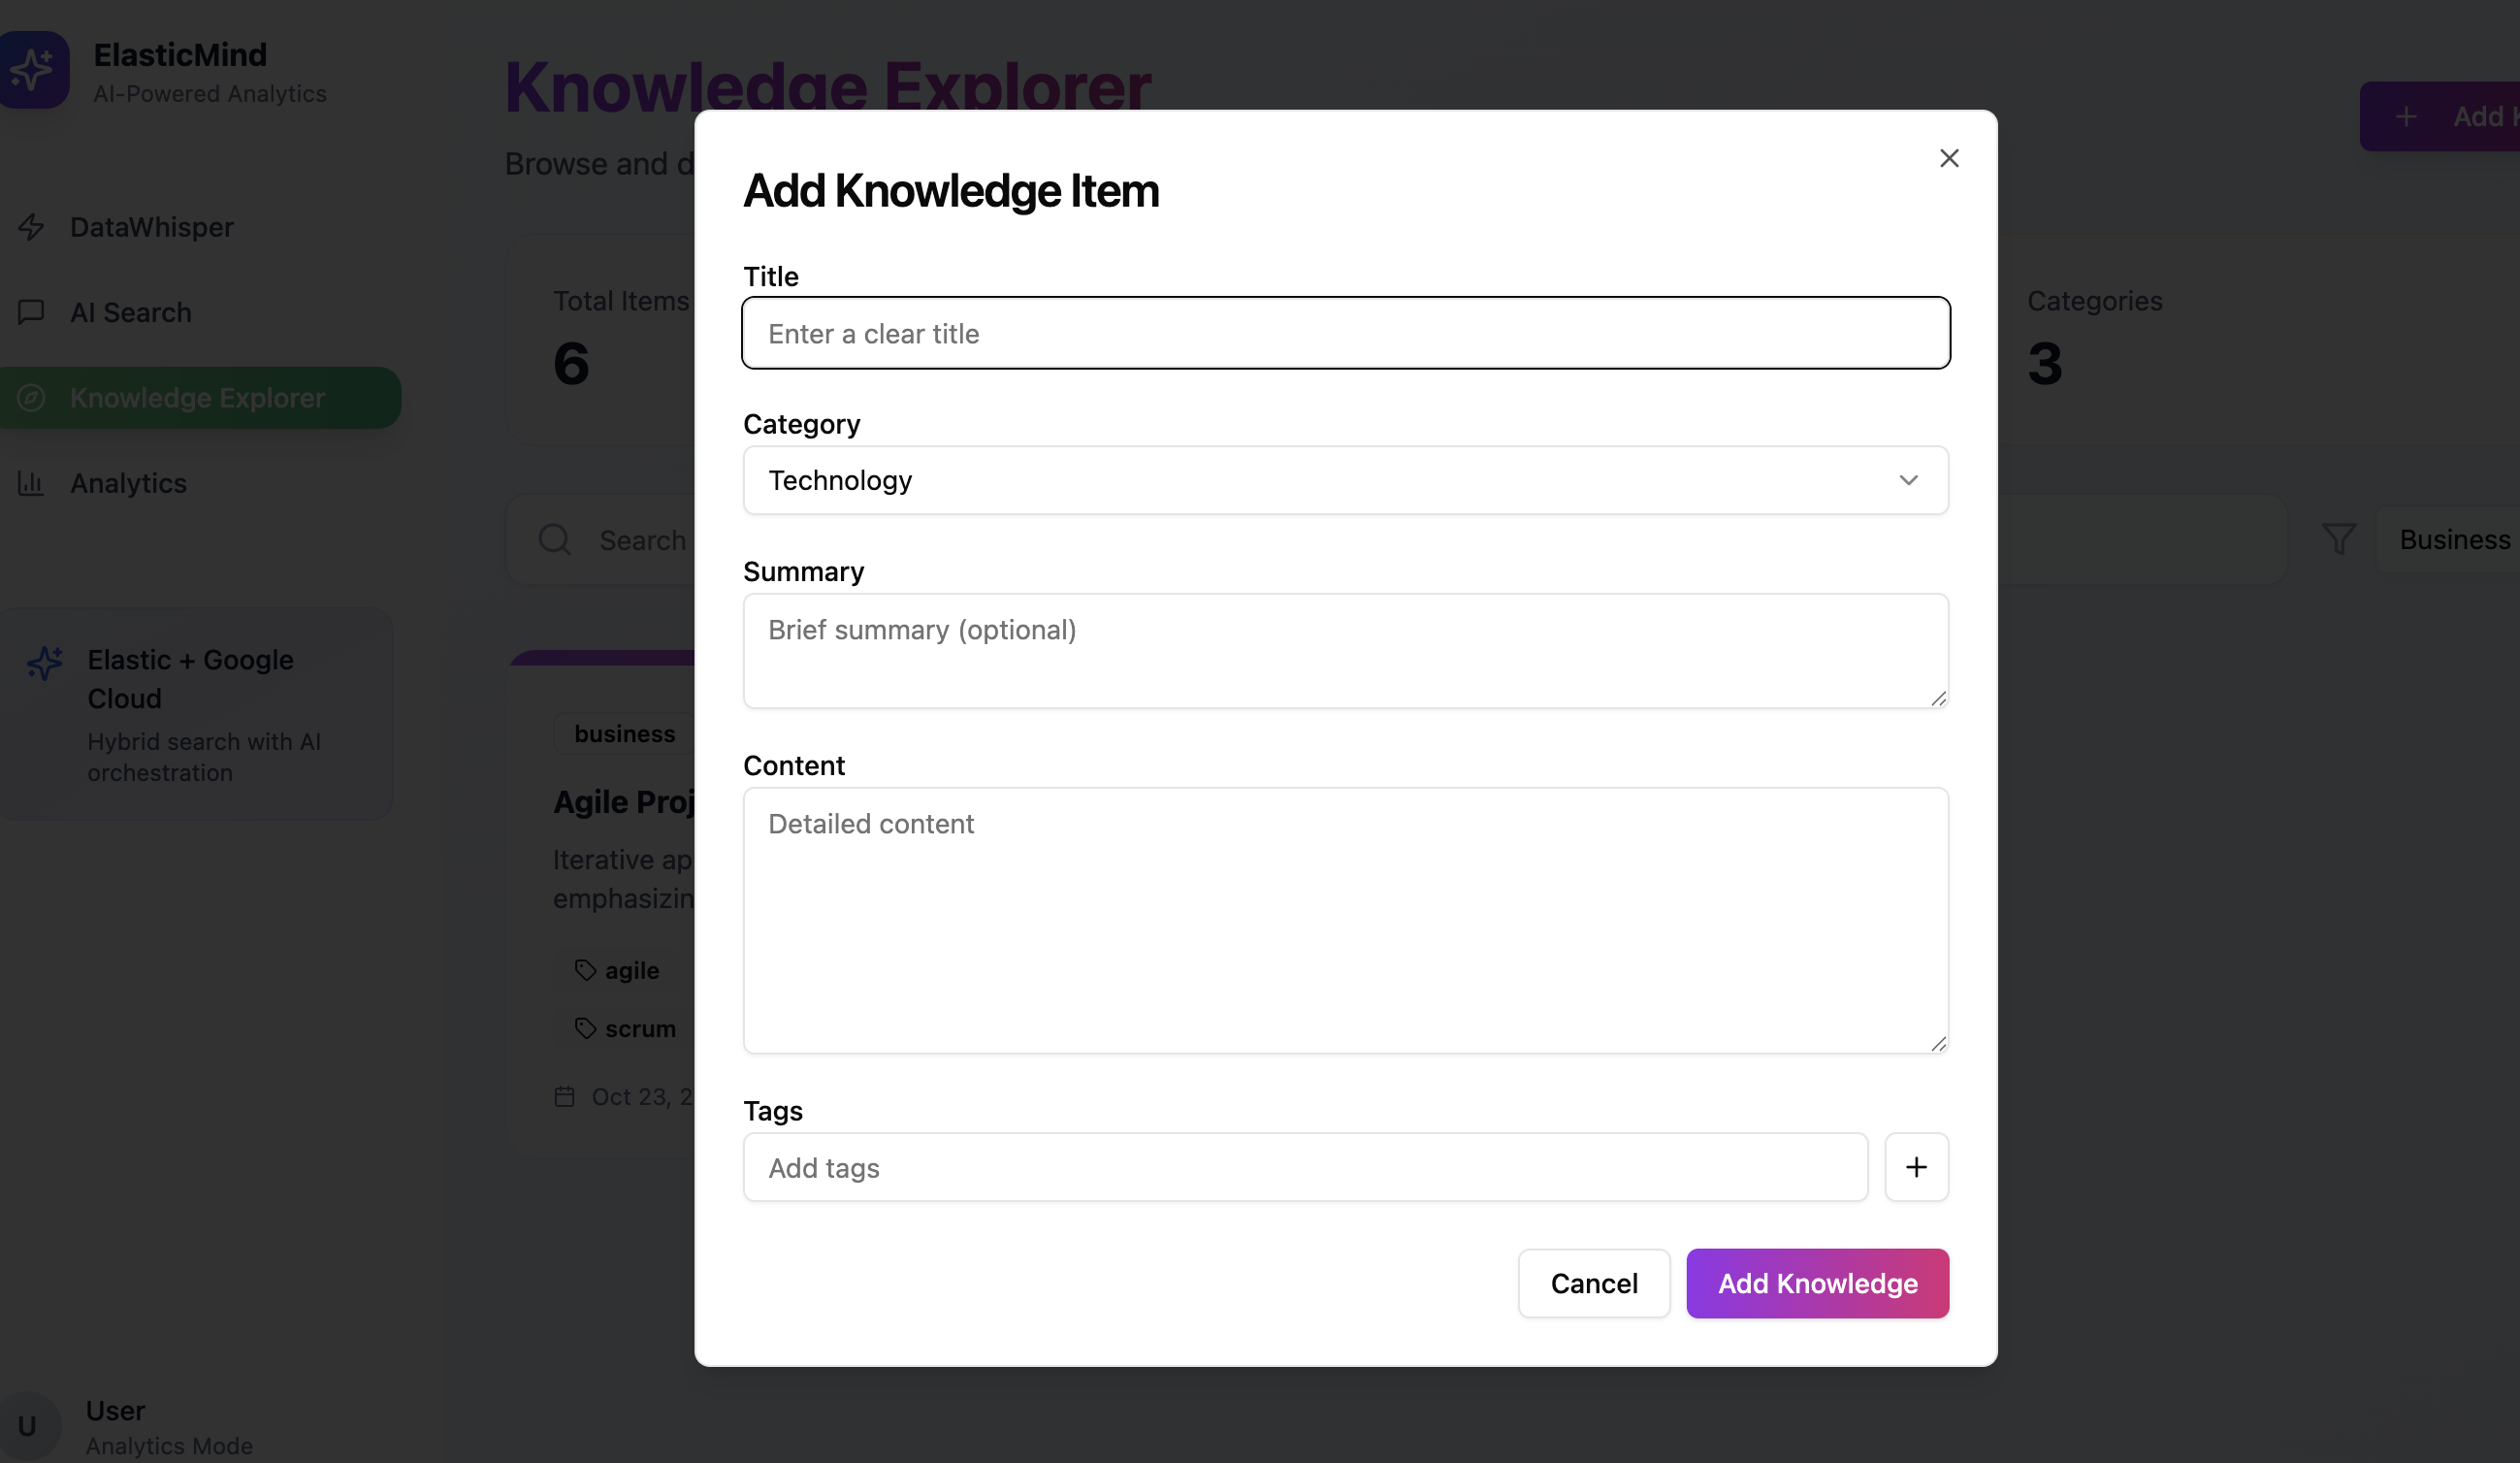
Task: Open the Category dropdown showing Technology
Action: [x=1344, y=480]
